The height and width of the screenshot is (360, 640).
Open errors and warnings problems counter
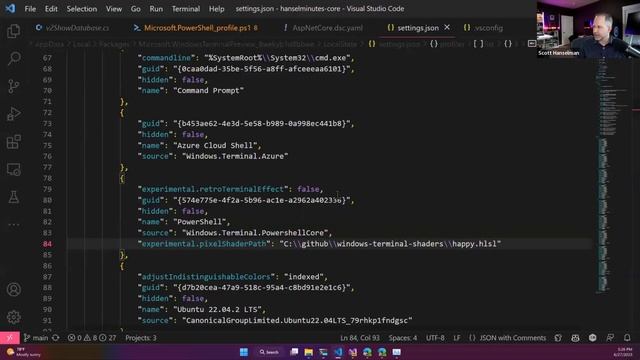click(x=92, y=338)
